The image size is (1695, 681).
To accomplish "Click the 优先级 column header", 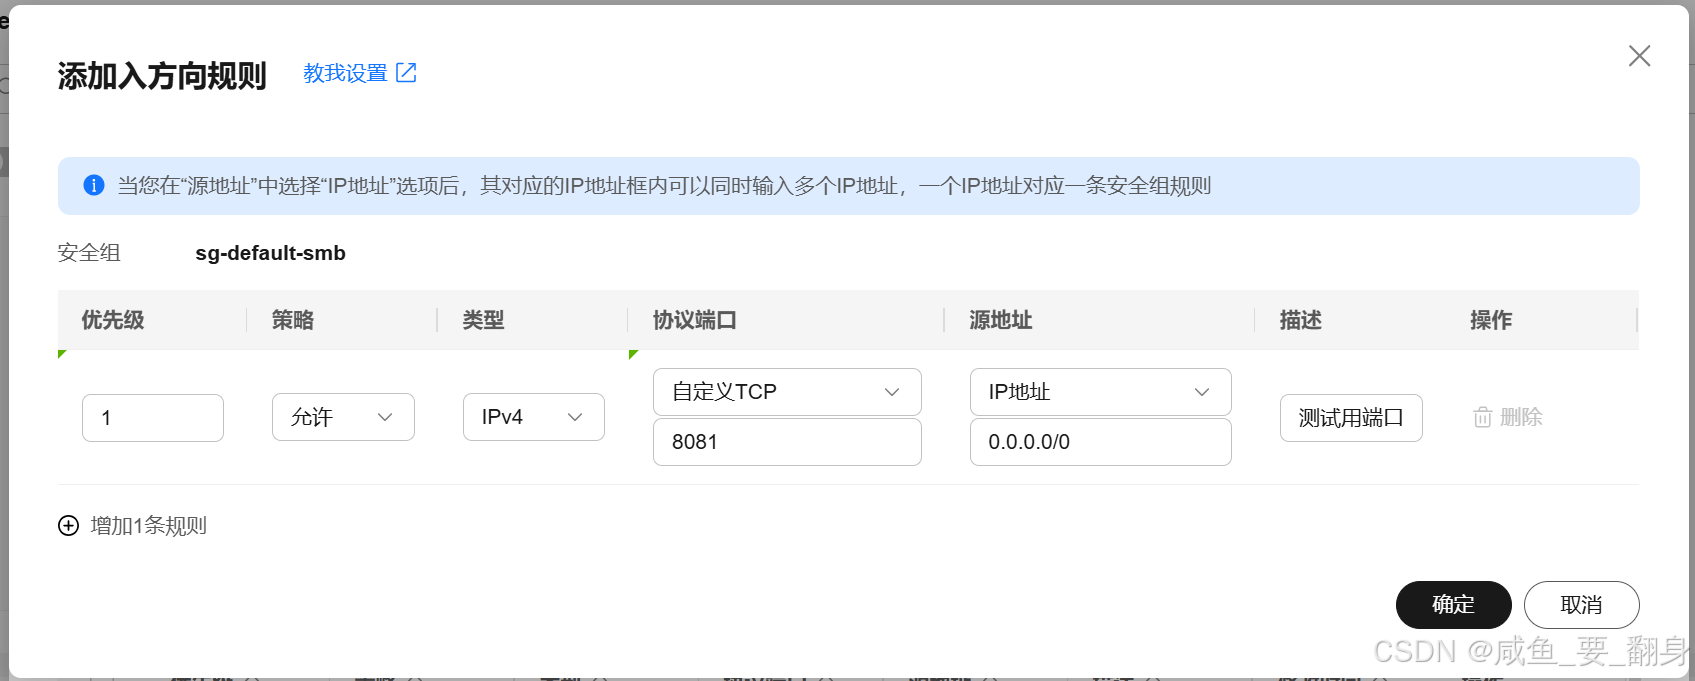I will tap(113, 320).
